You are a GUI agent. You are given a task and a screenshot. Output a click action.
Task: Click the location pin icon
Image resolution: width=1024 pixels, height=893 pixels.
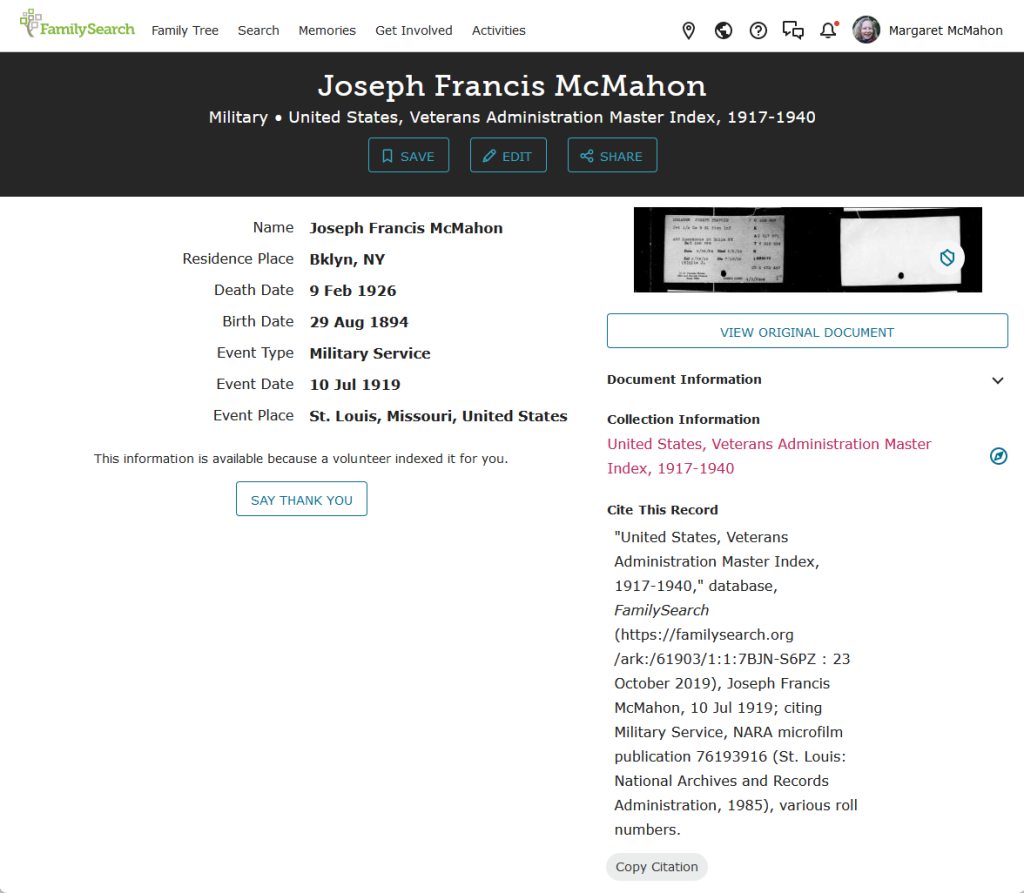pos(688,30)
